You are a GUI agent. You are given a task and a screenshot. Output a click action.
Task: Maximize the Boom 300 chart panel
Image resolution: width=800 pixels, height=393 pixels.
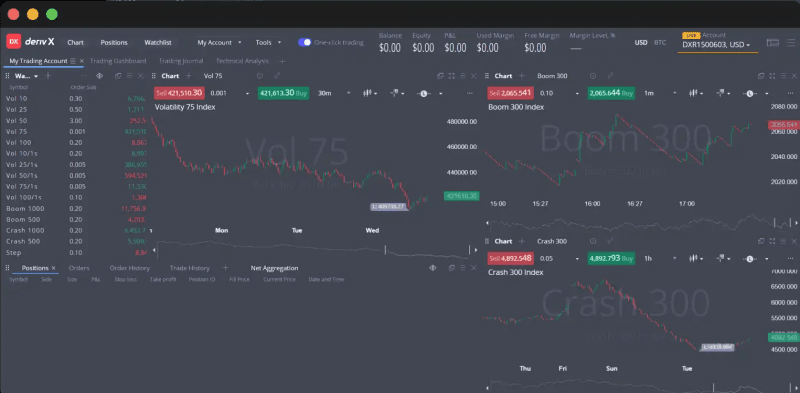pyautogui.click(x=772, y=76)
